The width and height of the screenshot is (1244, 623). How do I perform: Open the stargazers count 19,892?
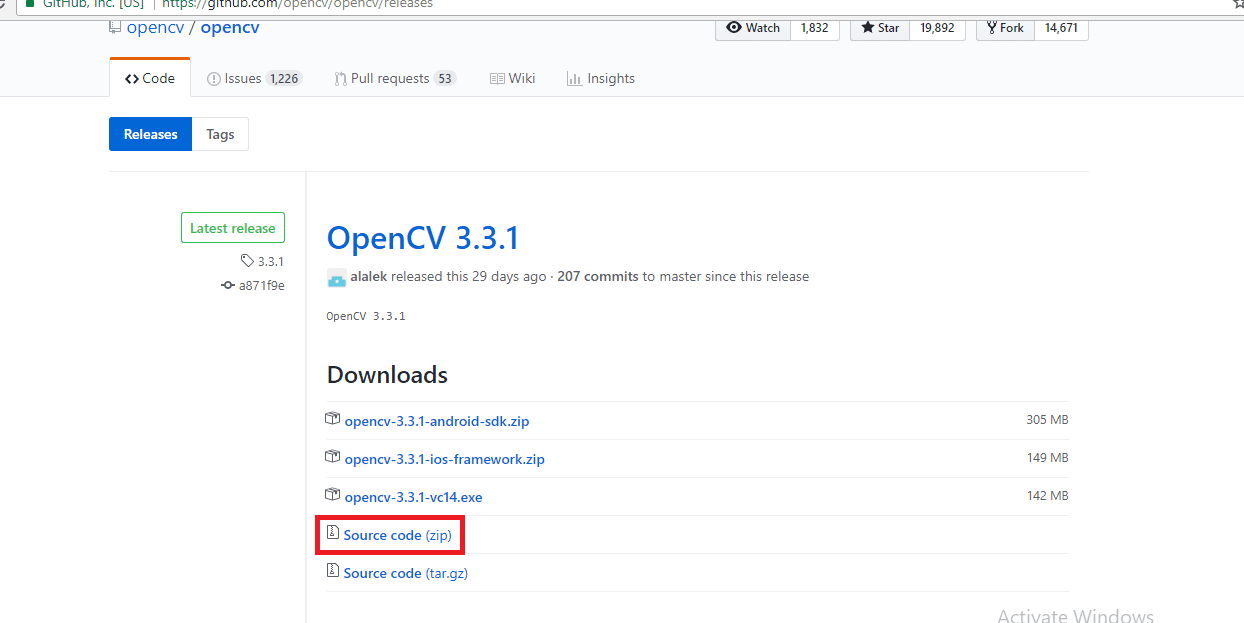click(937, 28)
